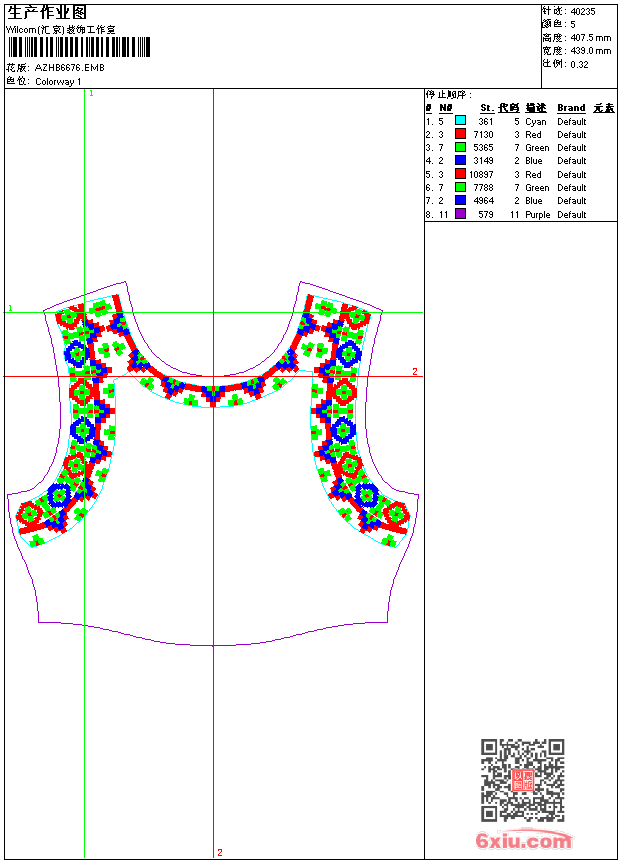
Task: Click the design filename AZHB6676.EMB
Action: 69,68
